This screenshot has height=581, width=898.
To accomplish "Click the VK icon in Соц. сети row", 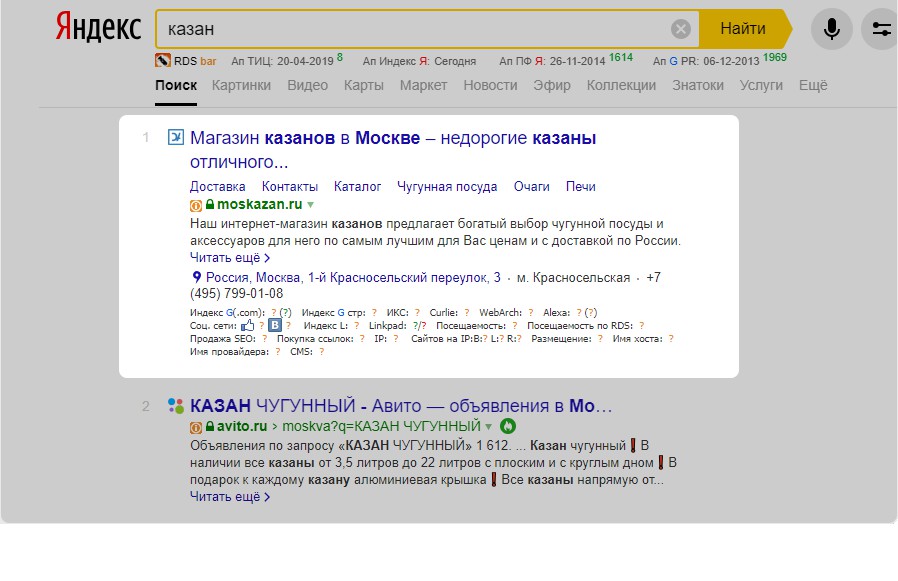I will point(275,325).
